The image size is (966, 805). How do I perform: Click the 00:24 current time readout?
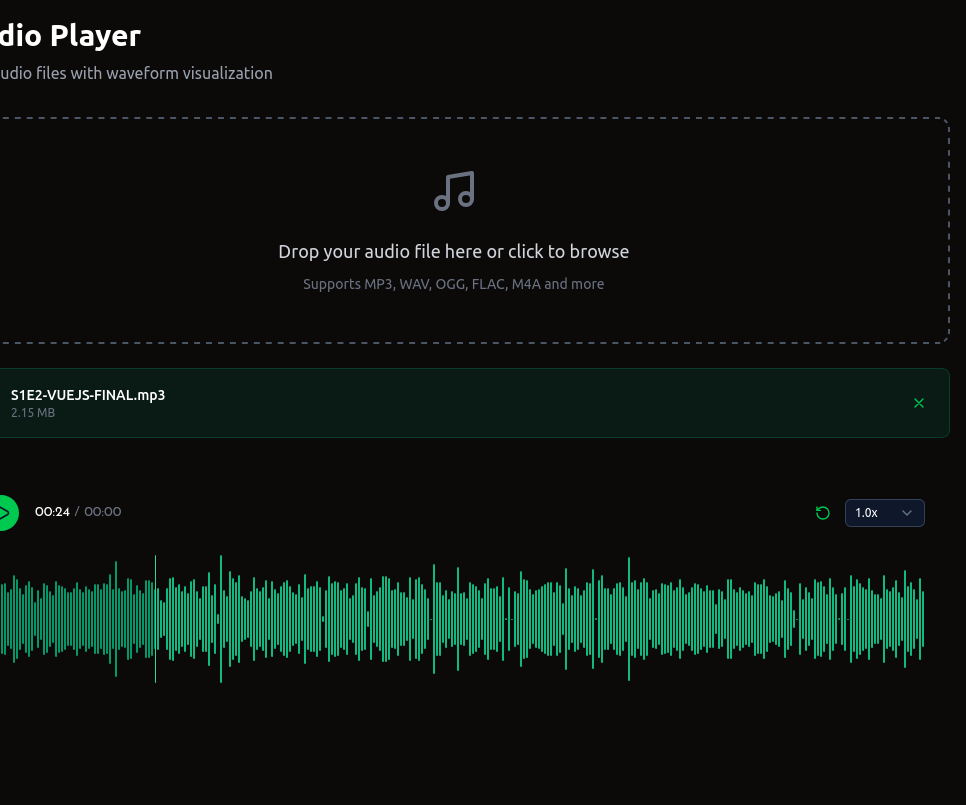pos(52,512)
